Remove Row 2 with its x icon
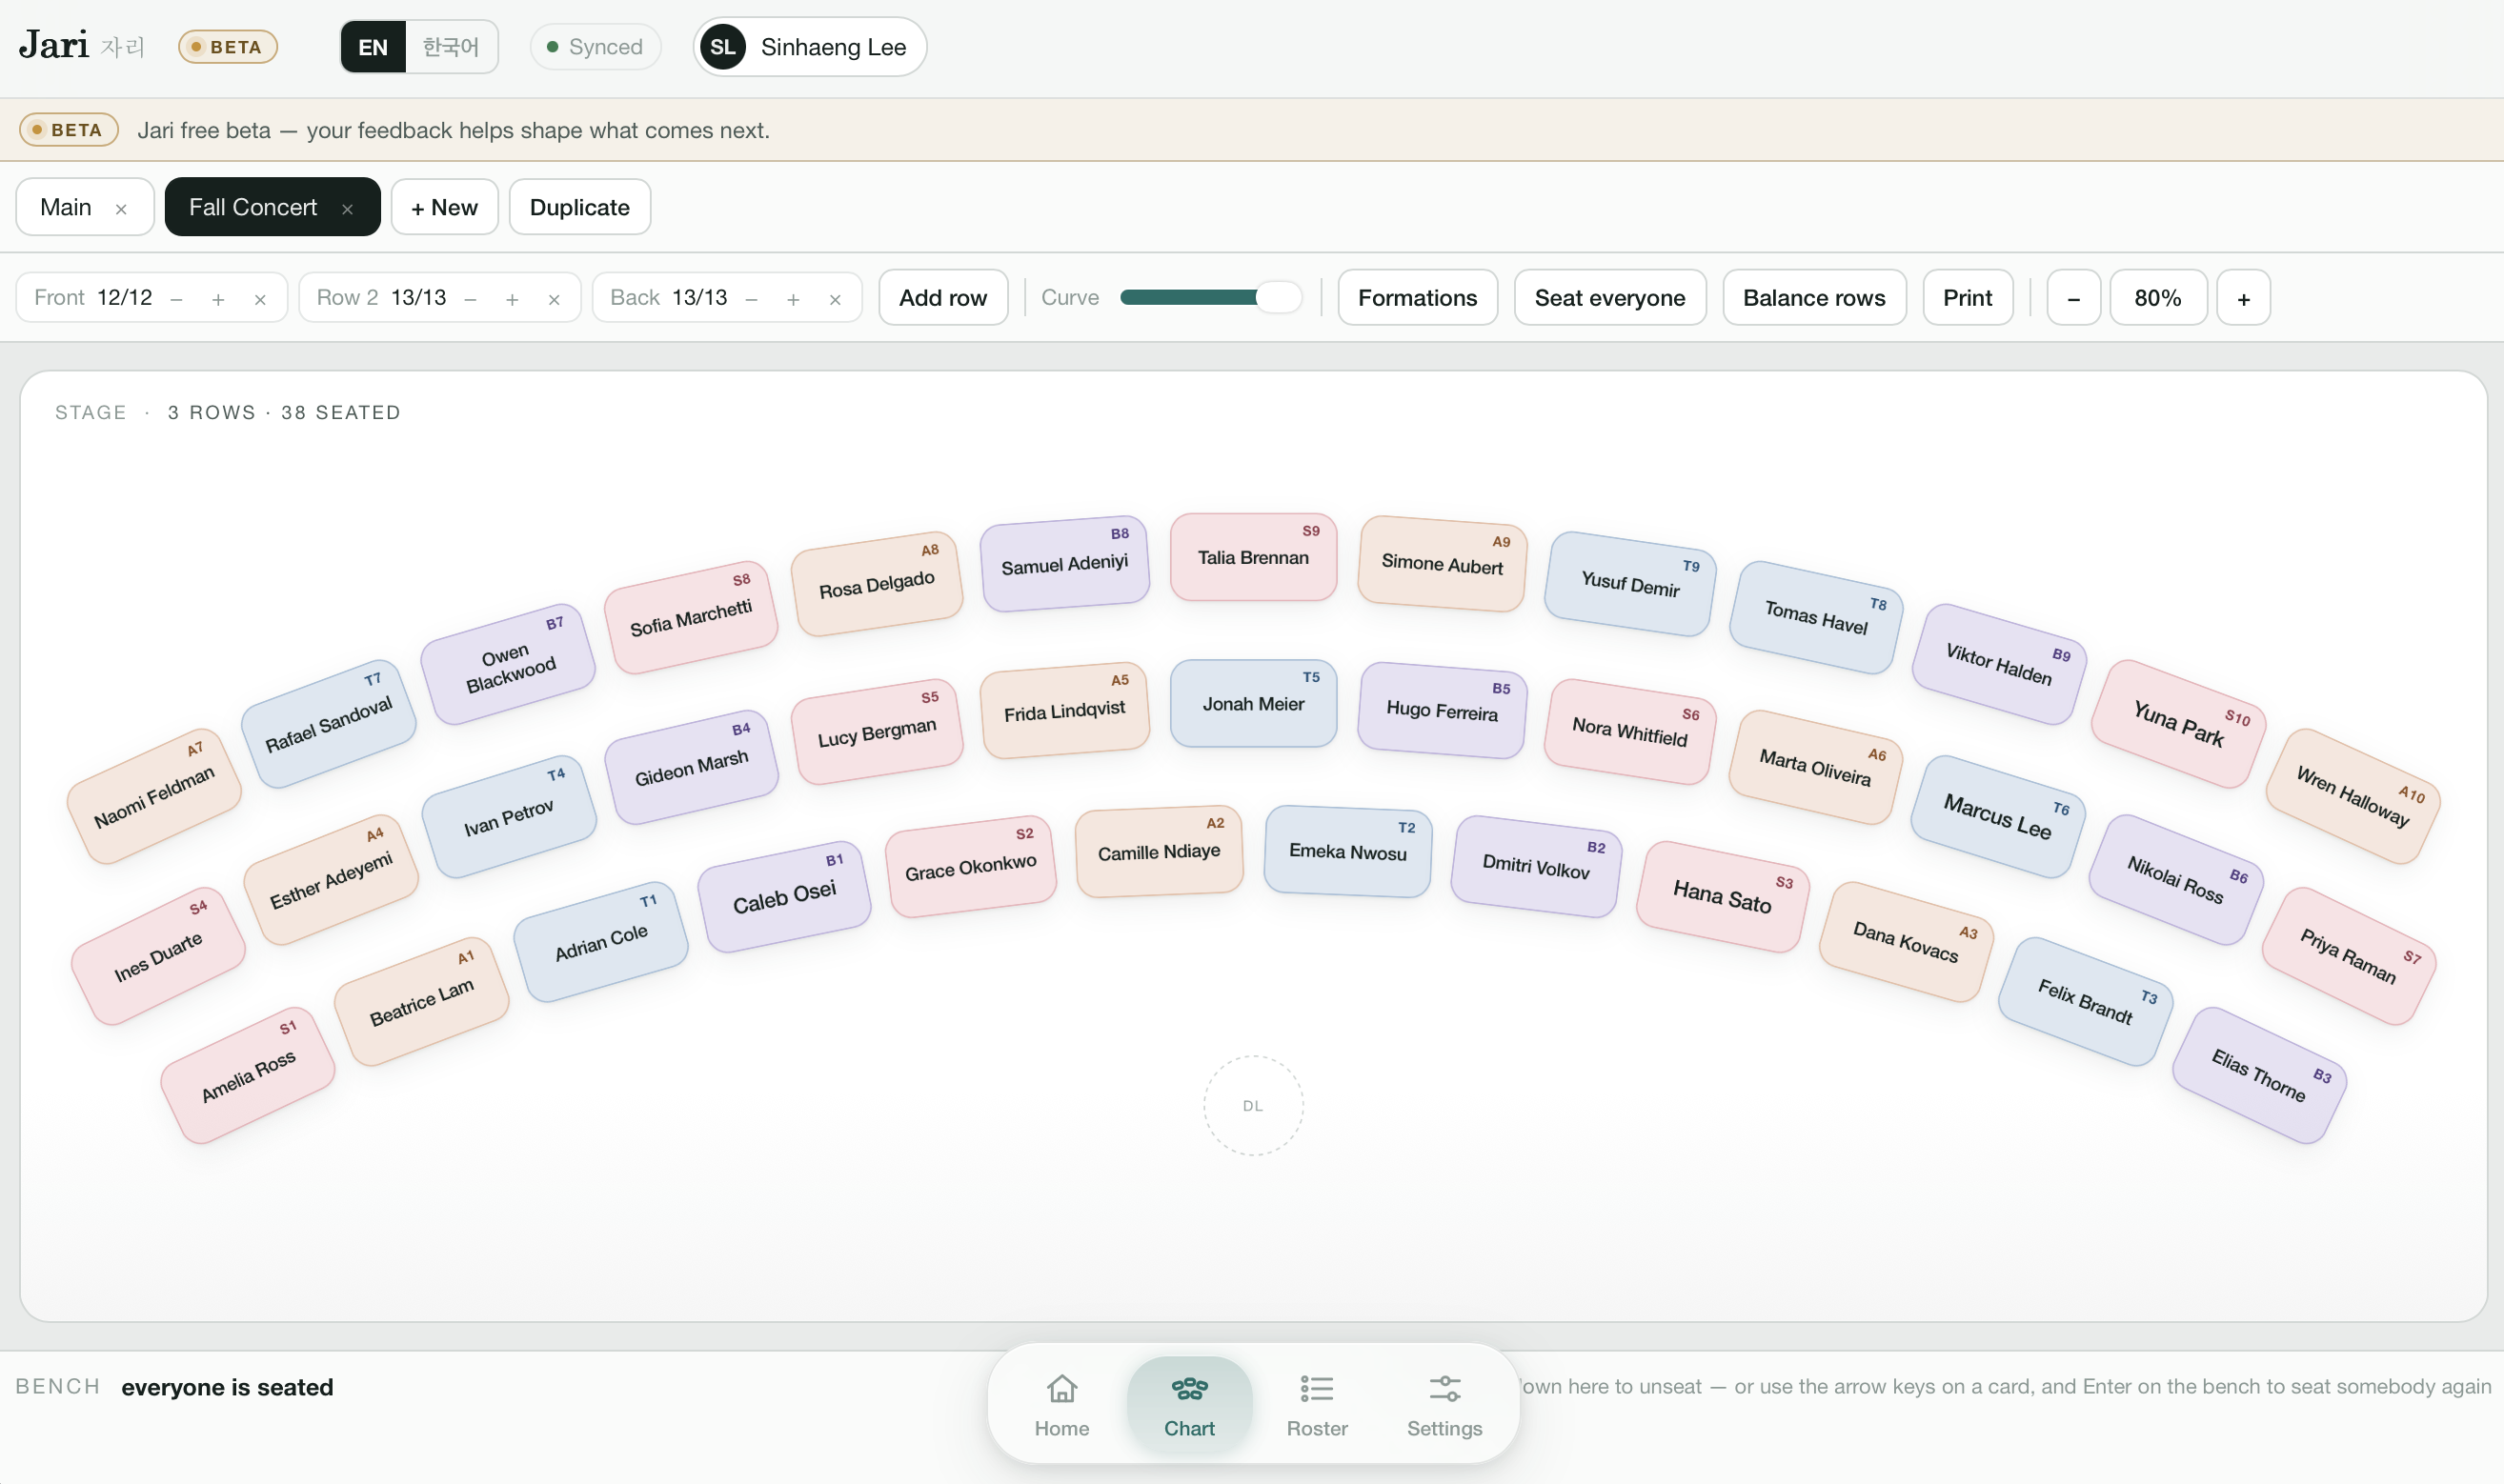 [554, 299]
